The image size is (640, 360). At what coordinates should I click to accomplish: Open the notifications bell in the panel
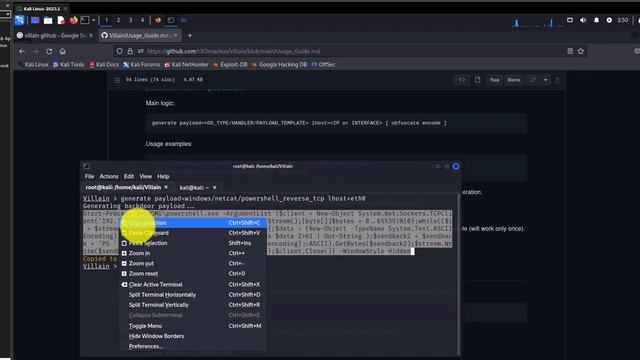click(x=596, y=20)
